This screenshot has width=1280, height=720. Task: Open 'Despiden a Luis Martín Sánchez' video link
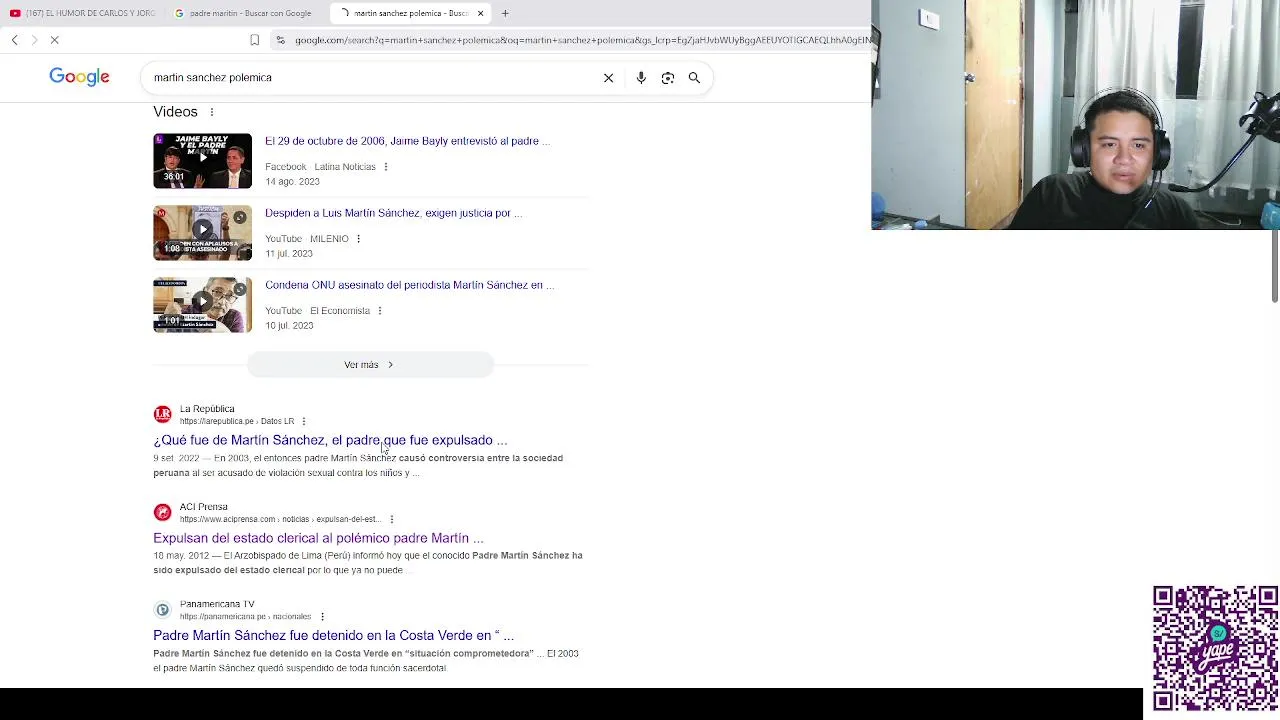tap(393, 213)
